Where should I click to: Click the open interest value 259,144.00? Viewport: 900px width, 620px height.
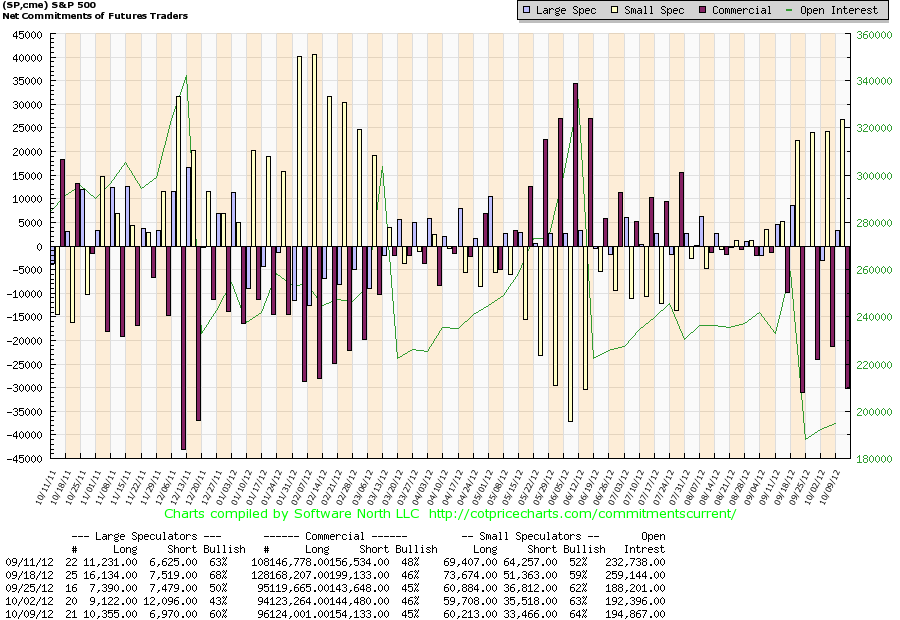coord(635,575)
